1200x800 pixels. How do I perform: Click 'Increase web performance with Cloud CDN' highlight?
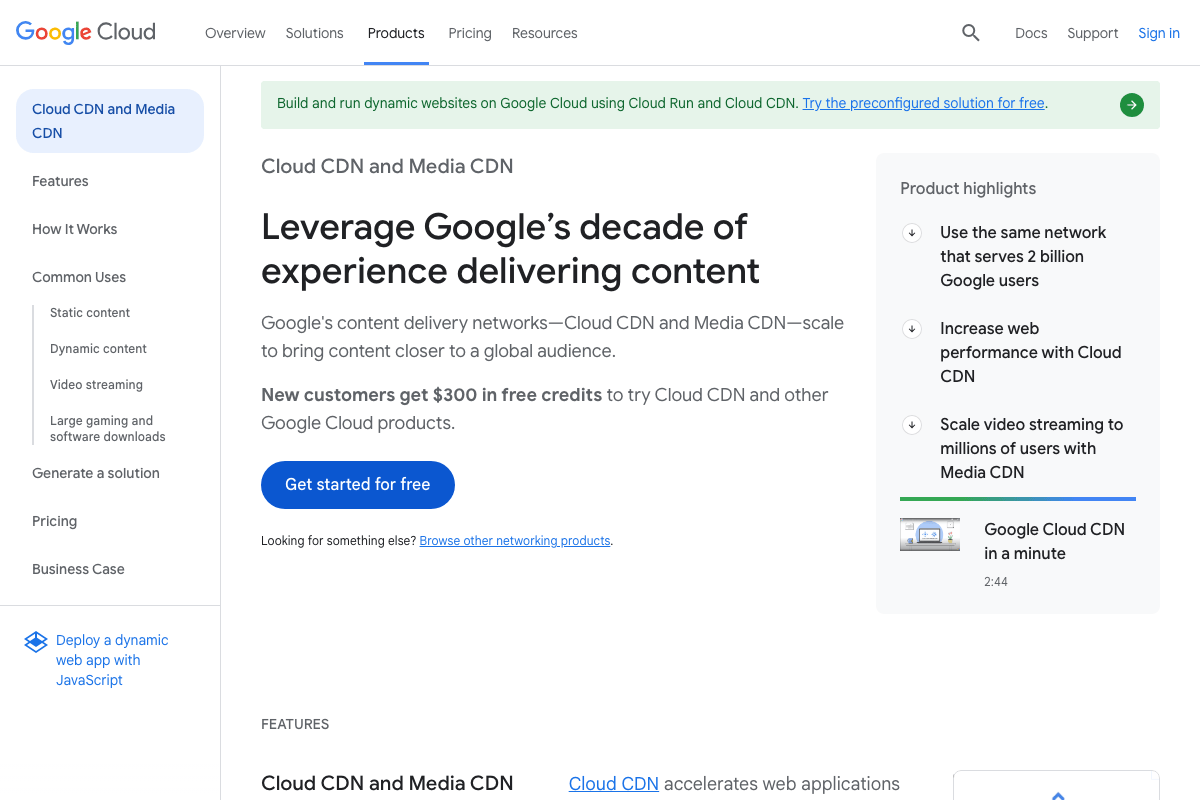[x=1031, y=353]
